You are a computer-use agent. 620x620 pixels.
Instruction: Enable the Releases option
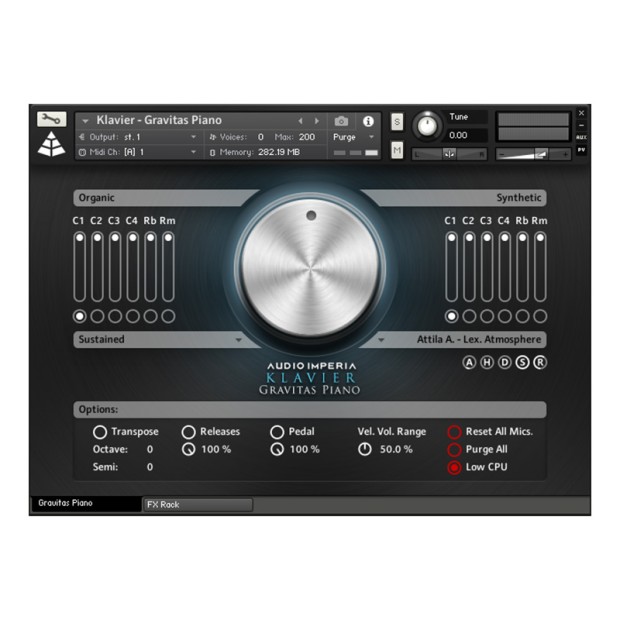pyautogui.click(x=188, y=432)
